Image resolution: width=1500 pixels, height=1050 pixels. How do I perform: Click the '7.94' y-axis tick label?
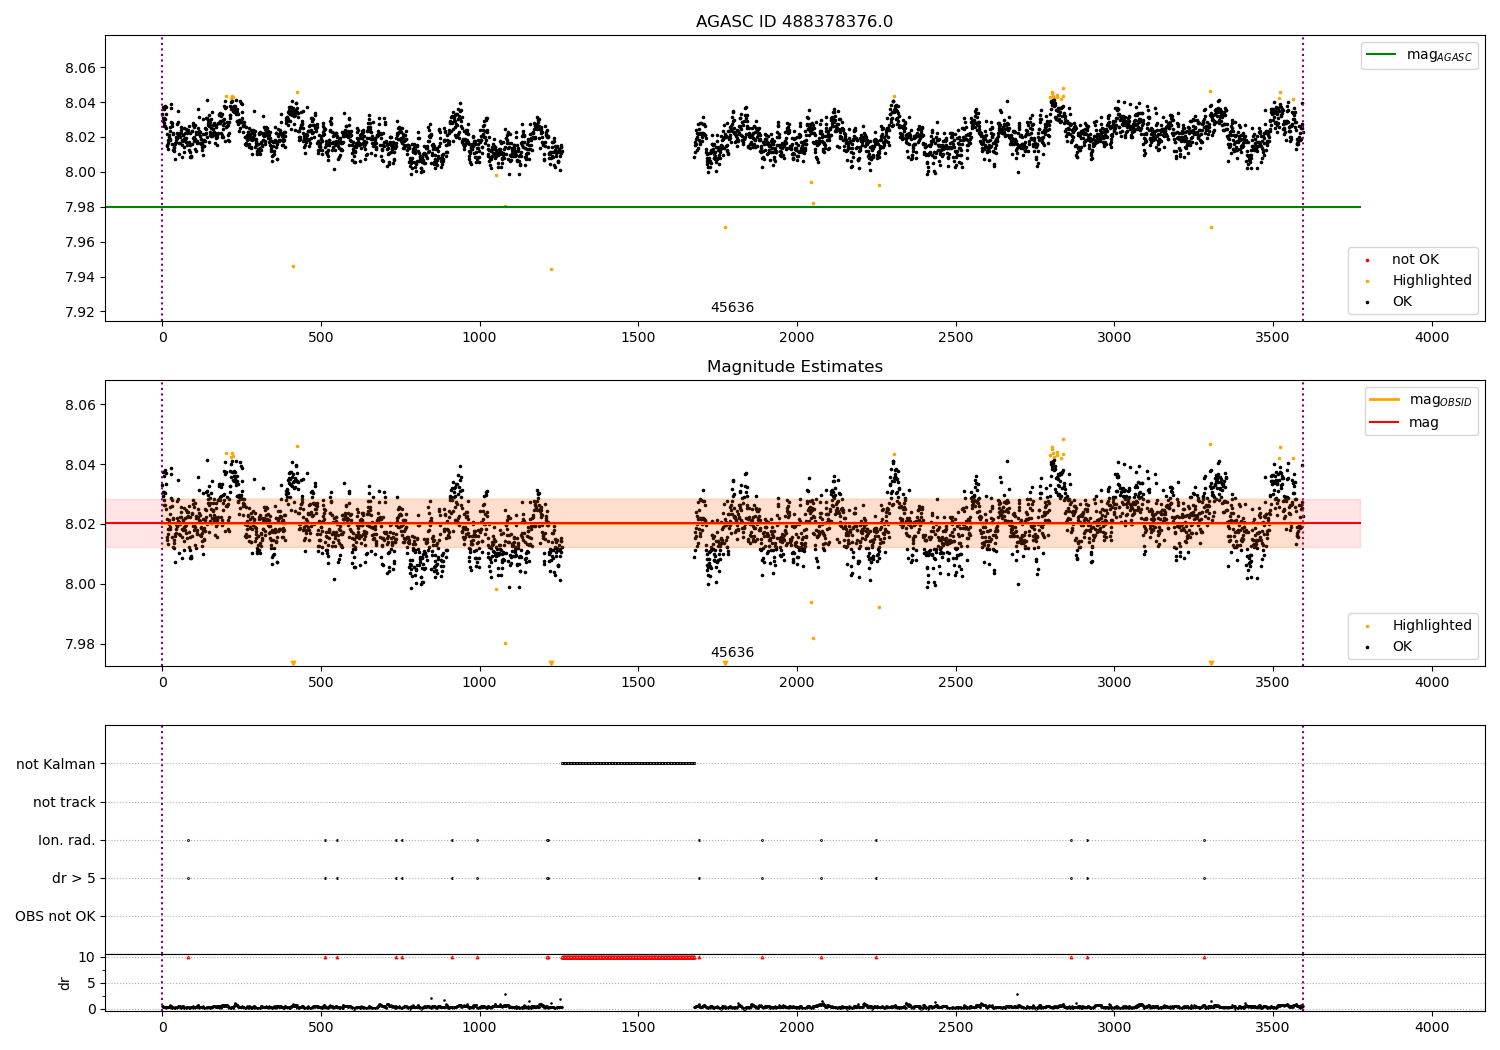pyautogui.click(x=80, y=277)
